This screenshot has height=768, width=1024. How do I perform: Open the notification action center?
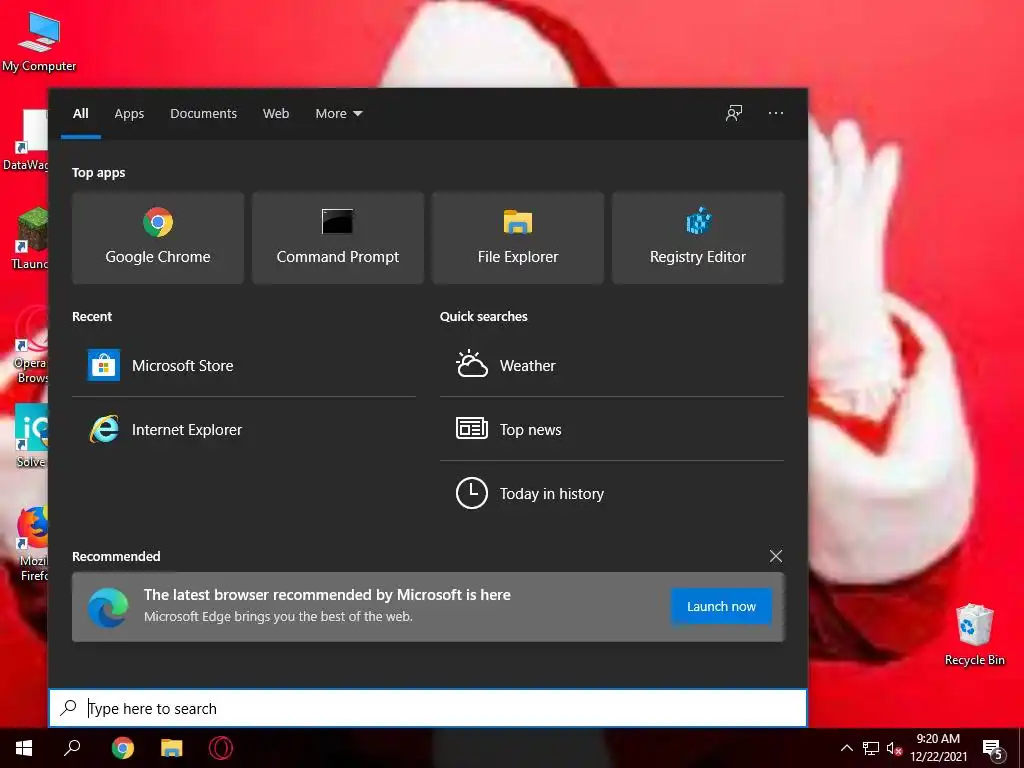click(993, 749)
